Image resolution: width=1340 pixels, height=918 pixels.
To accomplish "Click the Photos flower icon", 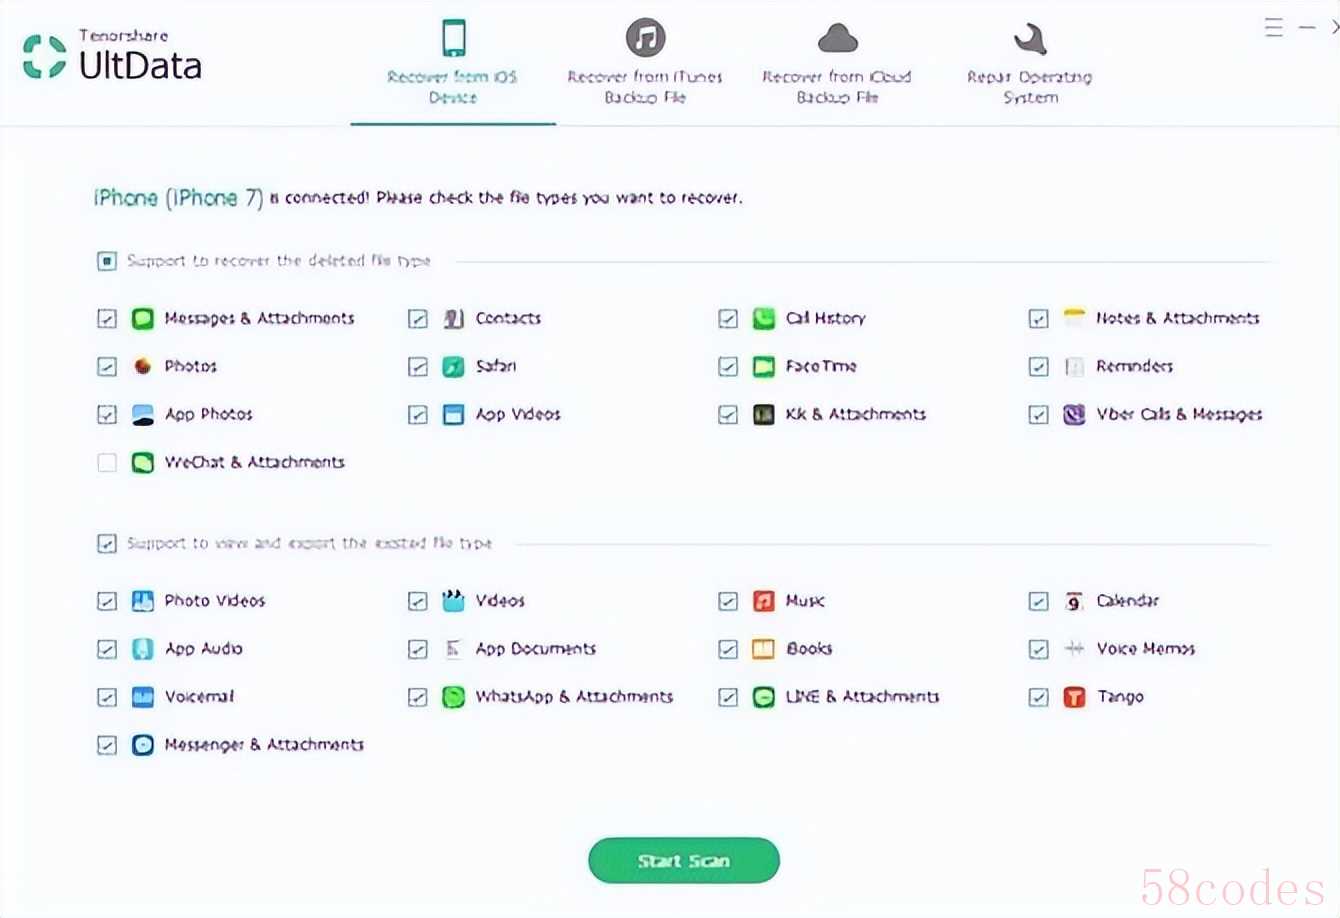I will 143,366.
